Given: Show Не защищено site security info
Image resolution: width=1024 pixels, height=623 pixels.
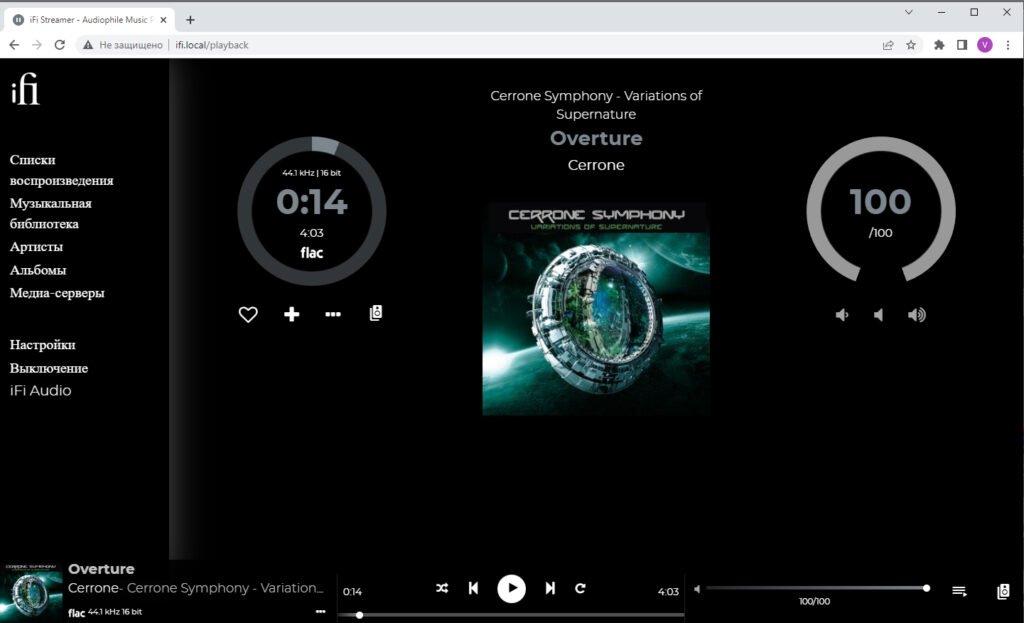Looking at the screenshot, I should [x=123, y=45].
